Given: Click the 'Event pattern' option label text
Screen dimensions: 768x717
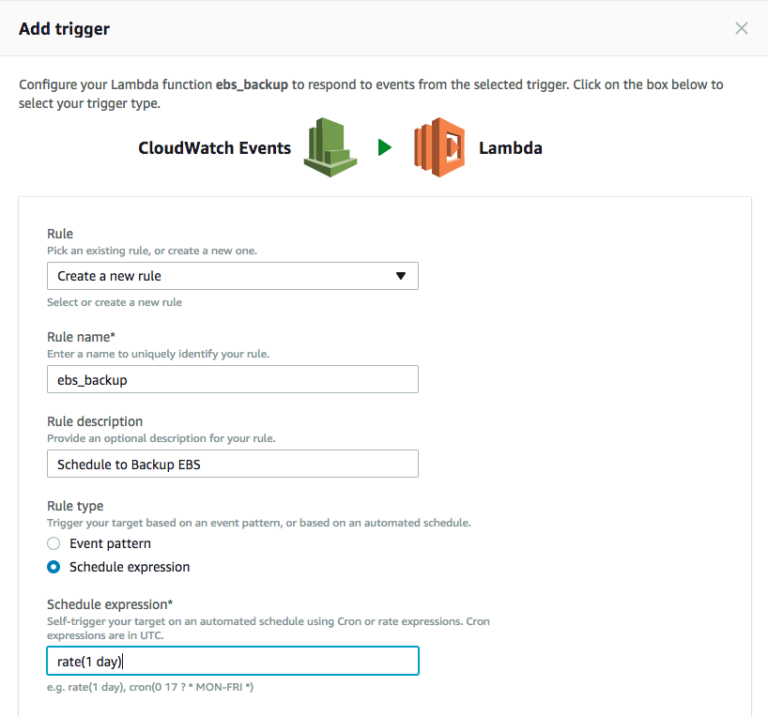Looking at the screenshot, I should point(110,544).
